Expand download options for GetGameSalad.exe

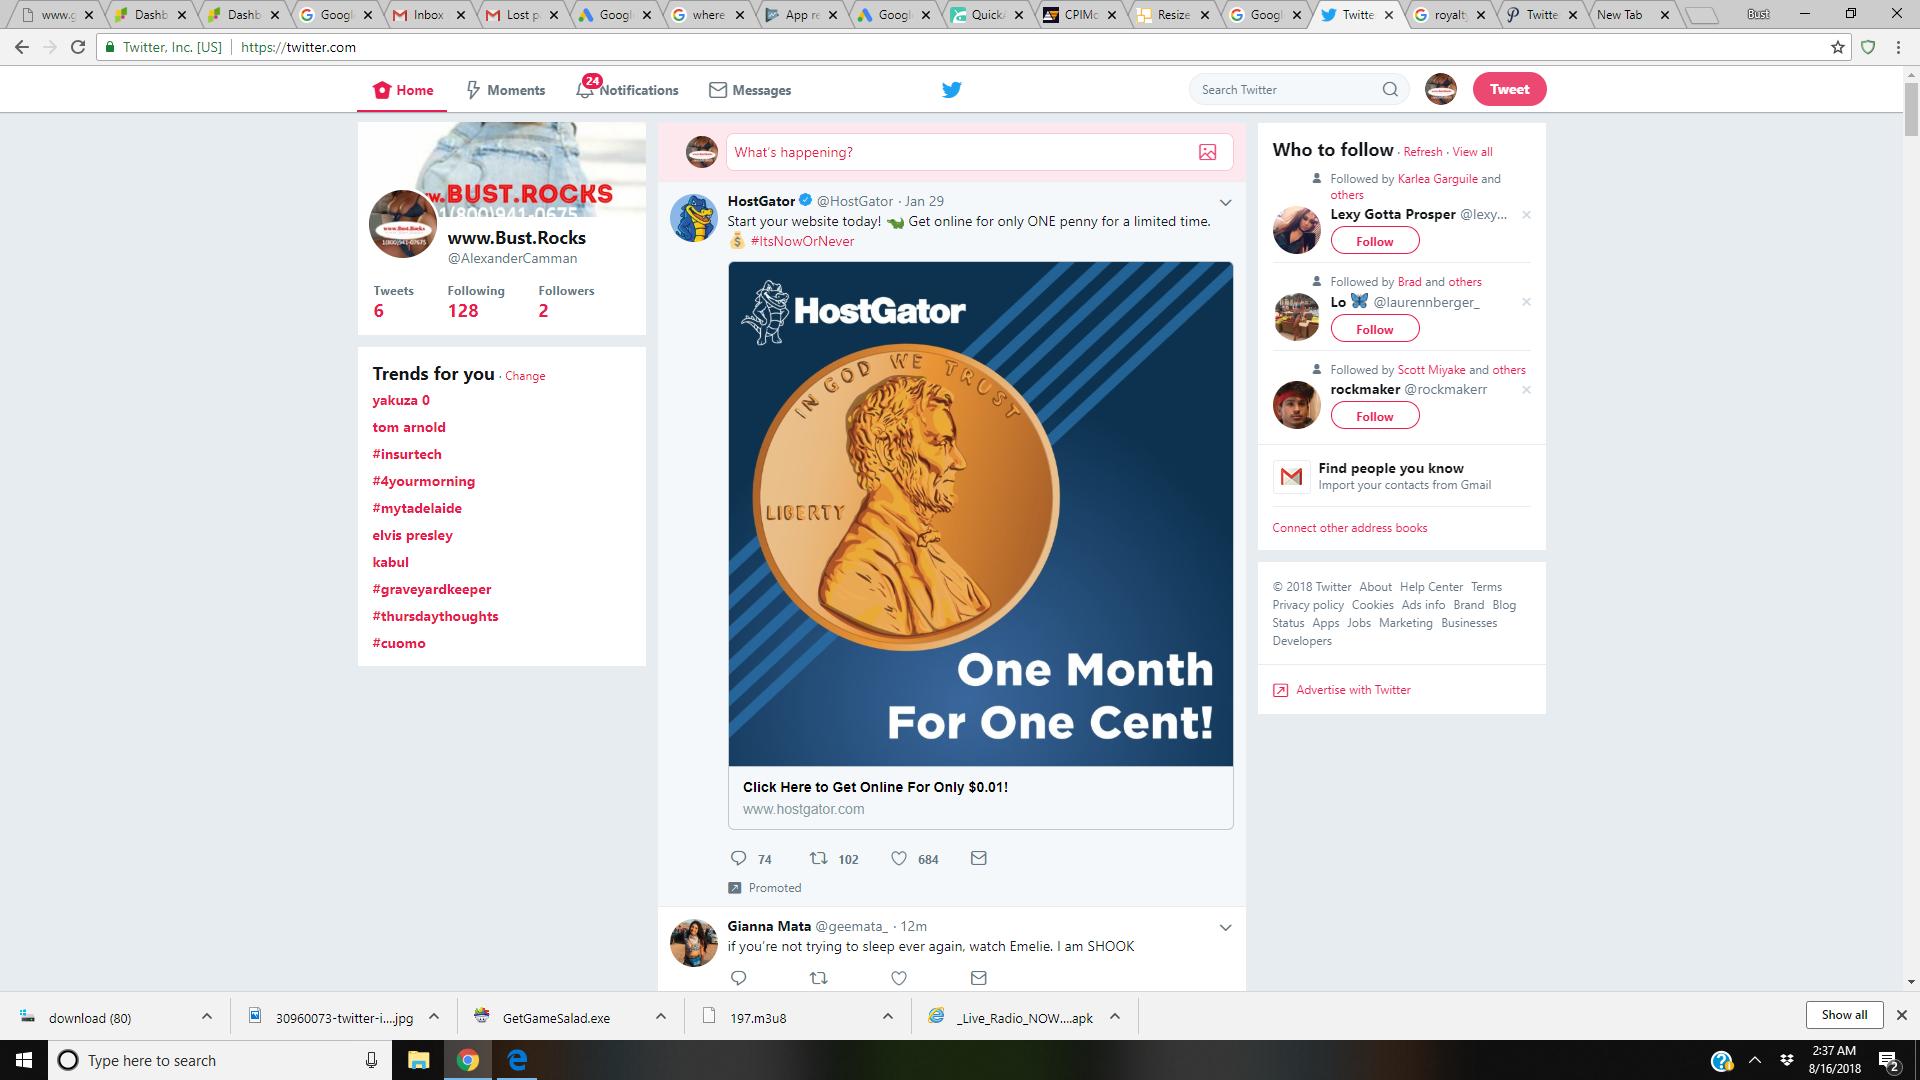[x=660, y=1016]
